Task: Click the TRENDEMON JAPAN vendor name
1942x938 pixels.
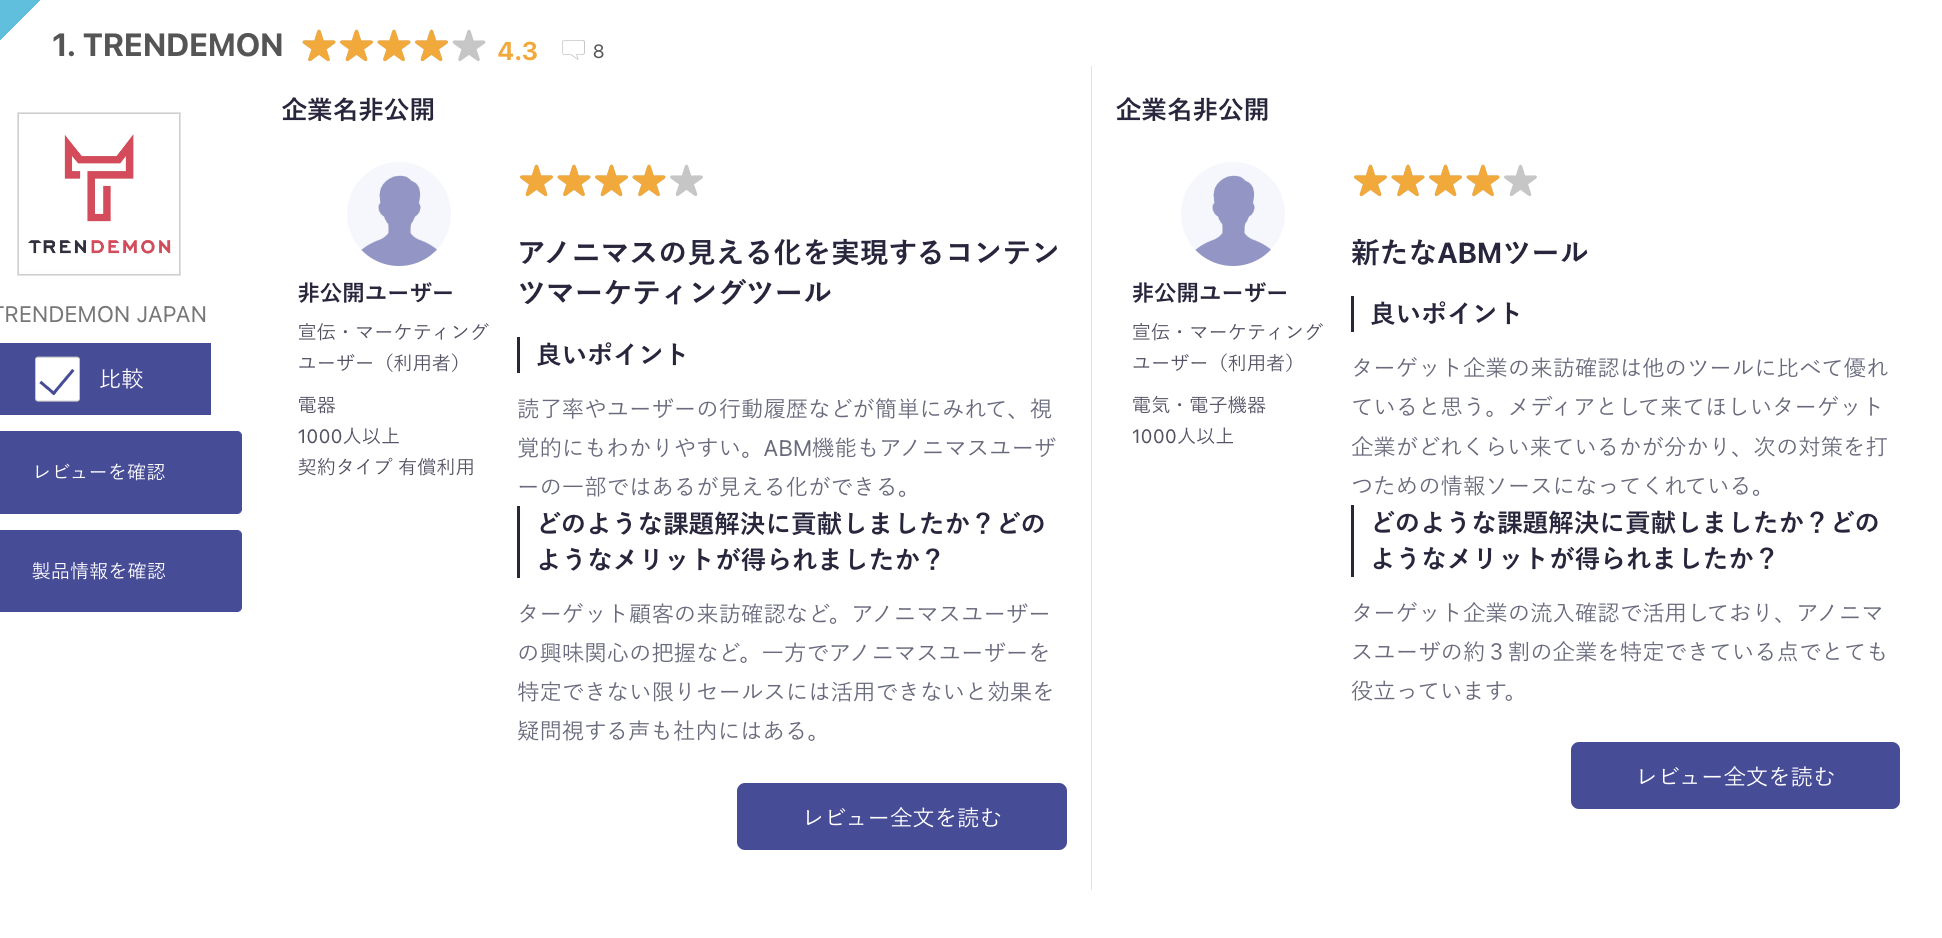Action: click(103, 314)
